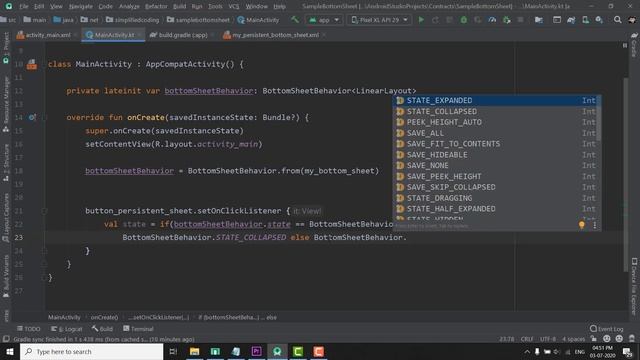Click the user avatar icon in toolbar
This screenshot has width=640, height=360.
632,20
